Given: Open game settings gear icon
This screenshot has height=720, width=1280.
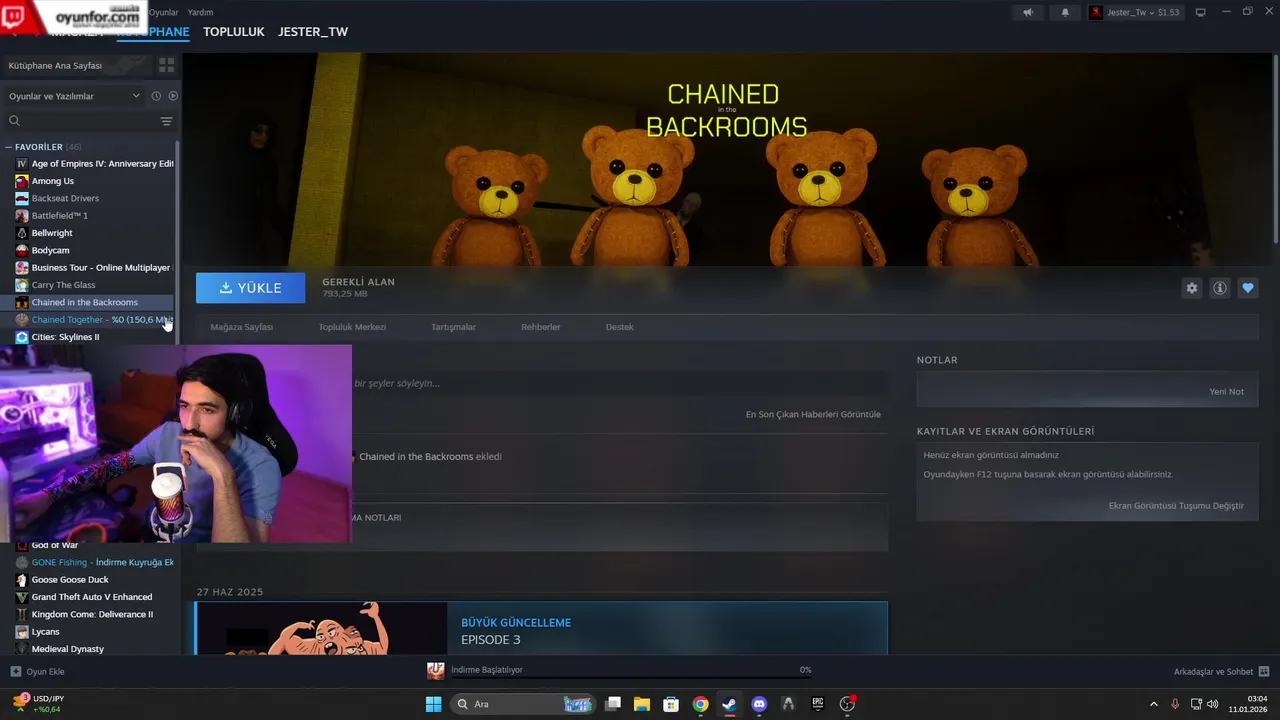Looking at the screenshot, I should pos(1192,288).
